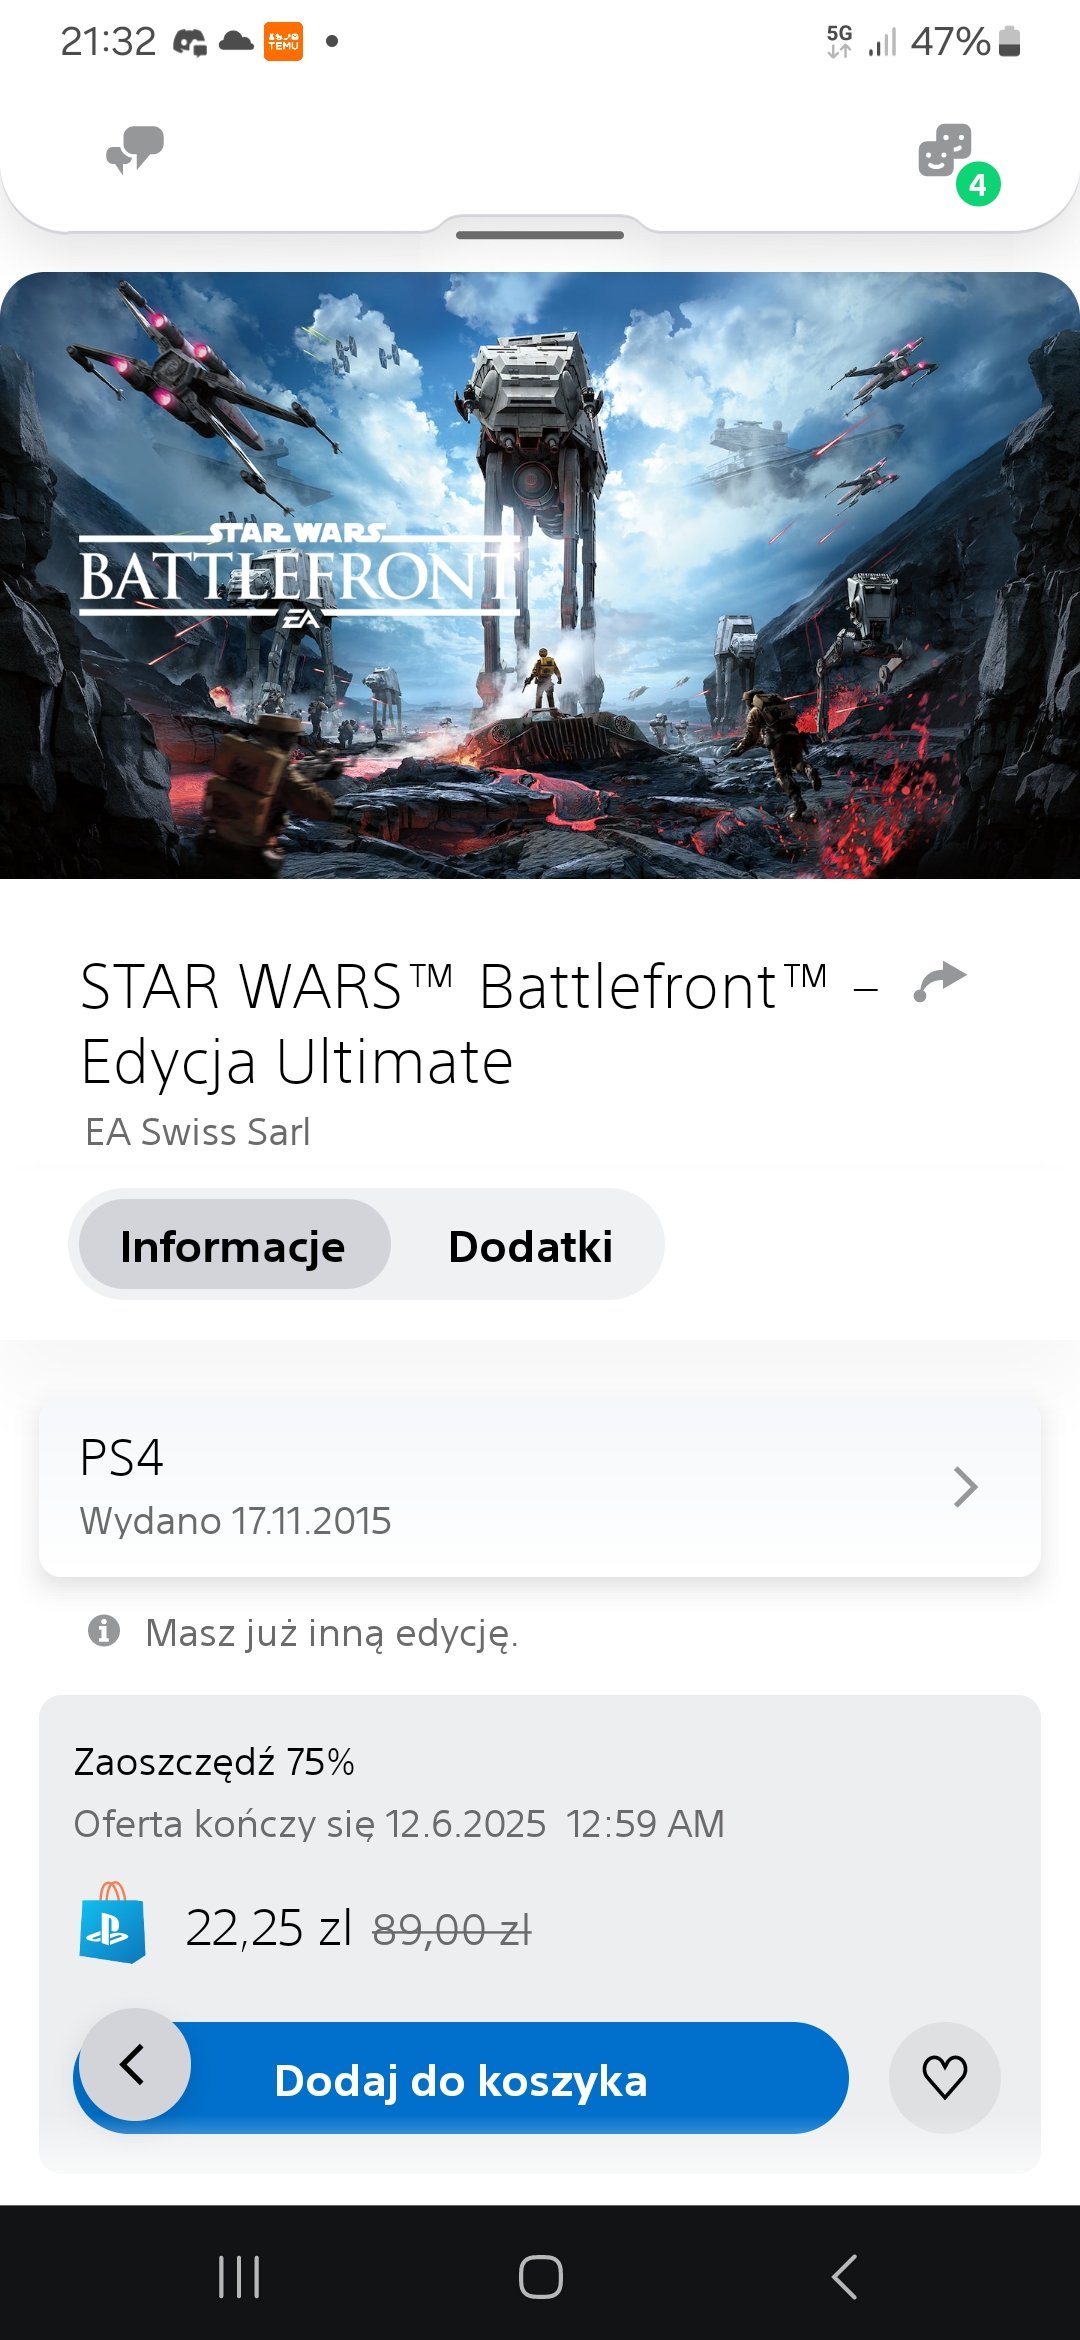Tap the round back arrow overlay button
Viewport: 1080px width, 2340px height.
(135, 2064)
